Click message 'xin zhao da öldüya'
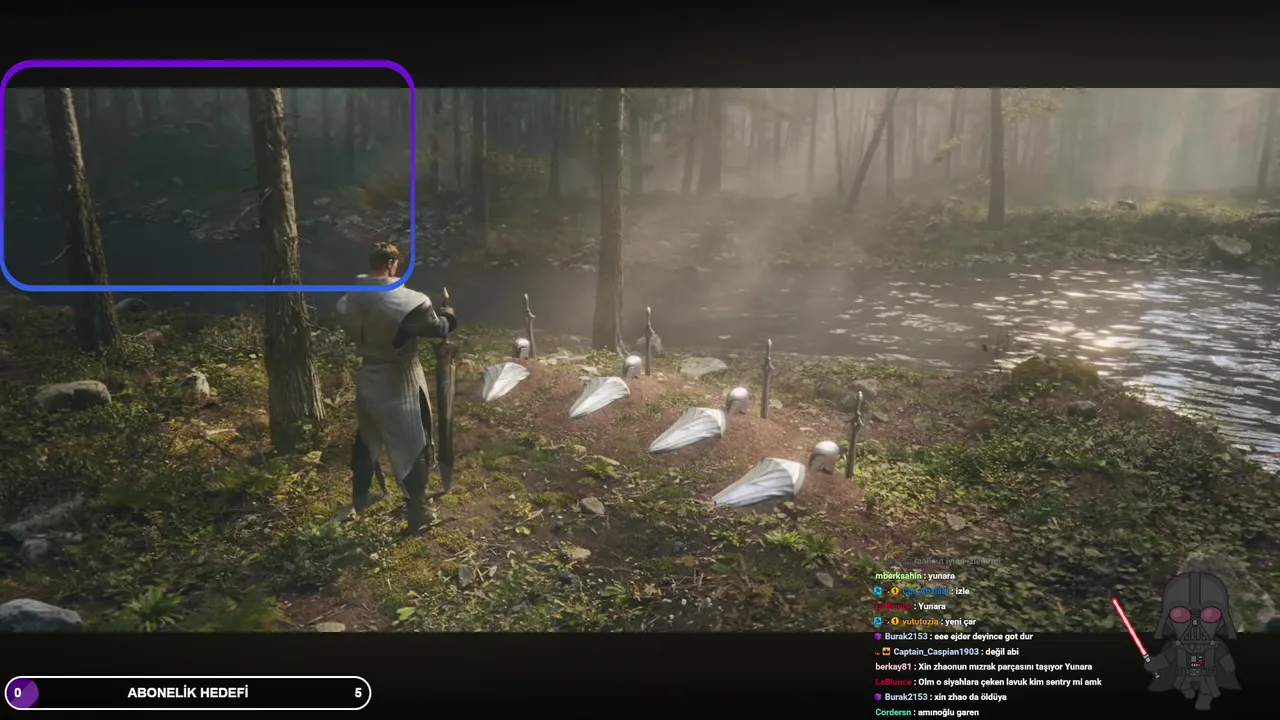The image size is (1280, 720). point(969,697)
